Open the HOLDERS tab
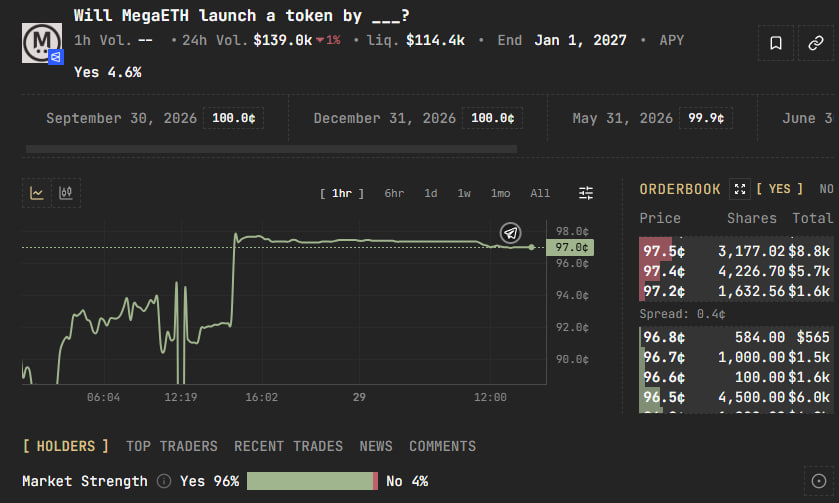The image size is (839, 503). click(x=66, y=446)
